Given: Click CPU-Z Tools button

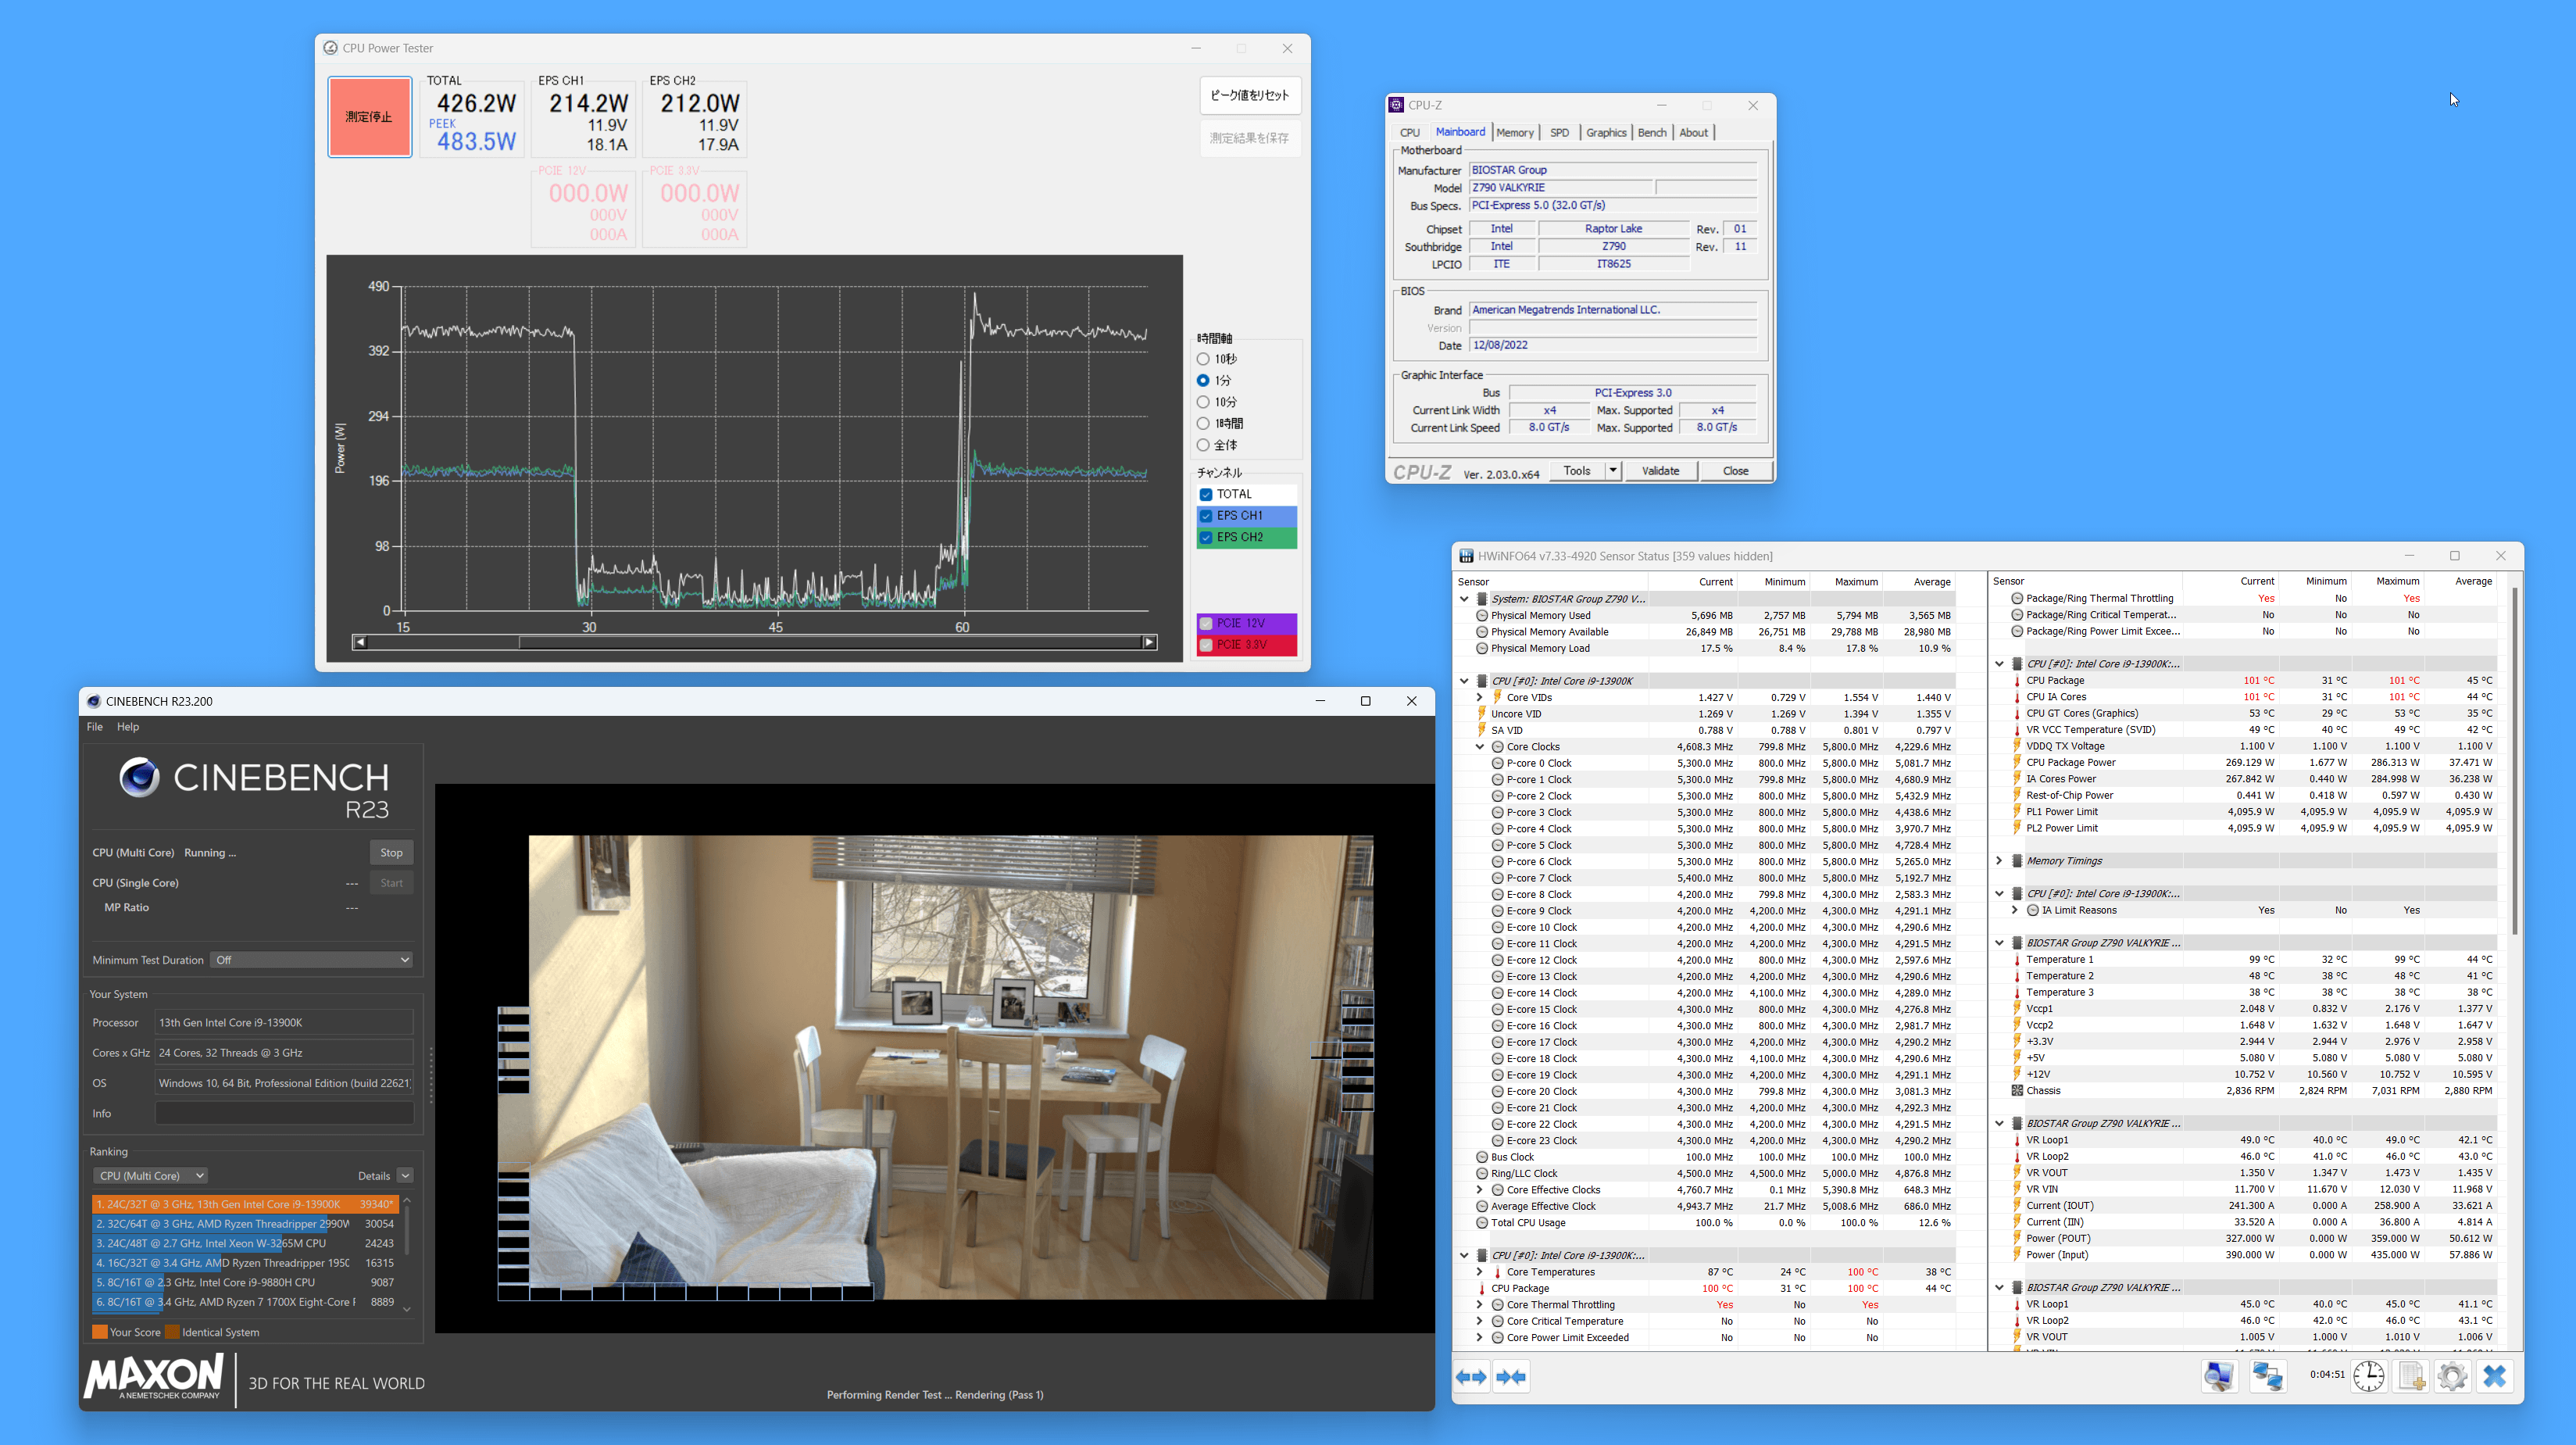Looking at the screenshot, I should pyautogui.click(x=1577, y=471).
